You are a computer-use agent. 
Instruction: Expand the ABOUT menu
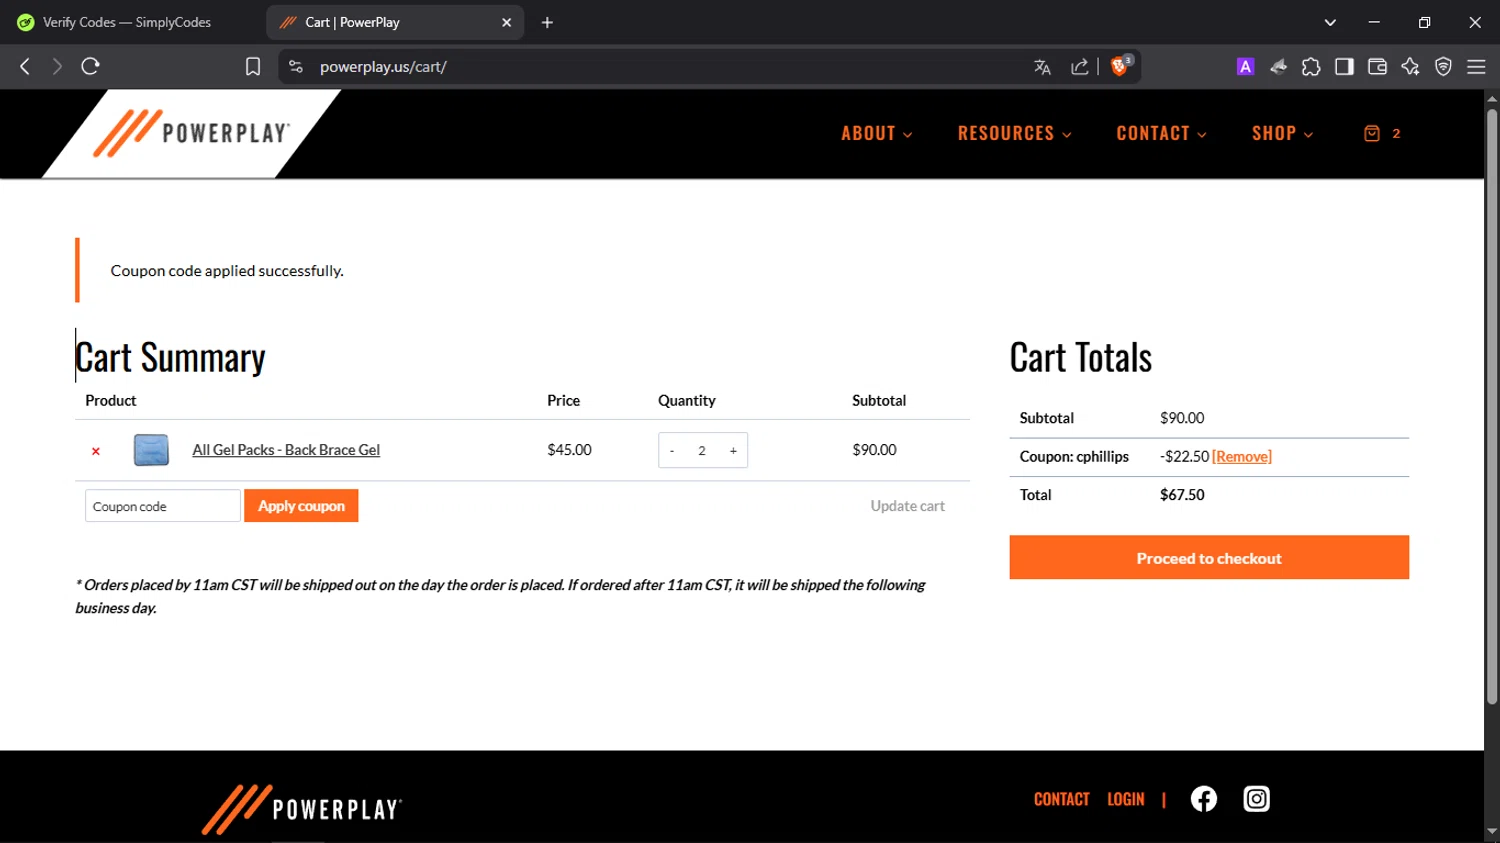(876, 133)
